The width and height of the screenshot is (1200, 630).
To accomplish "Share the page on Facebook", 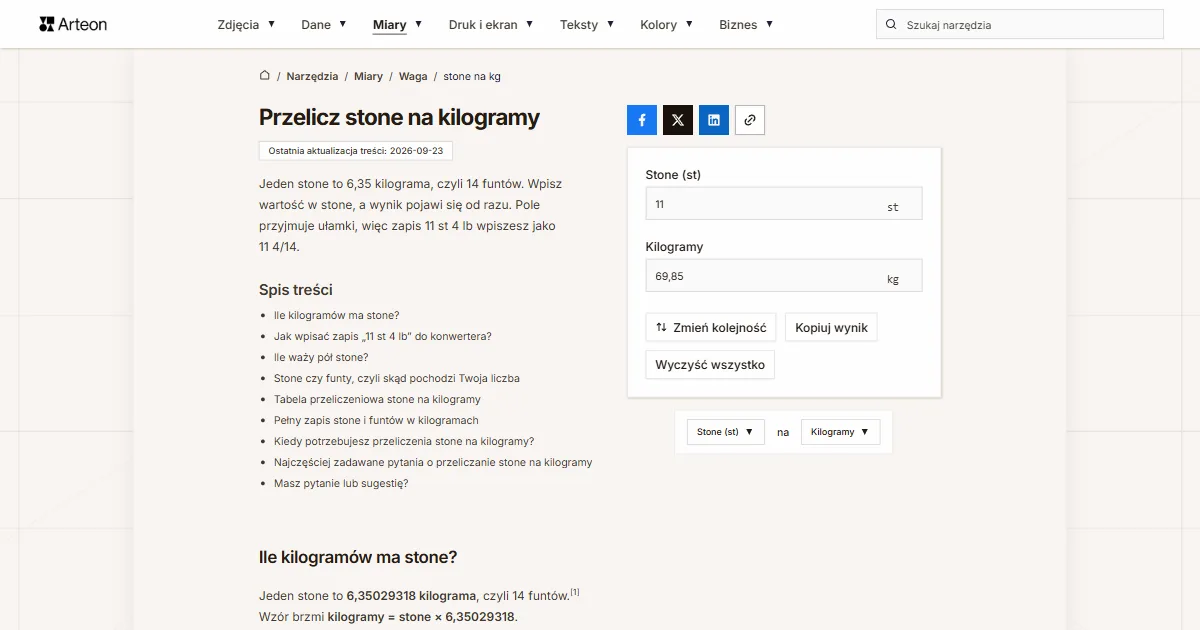I will pos(642,120).
